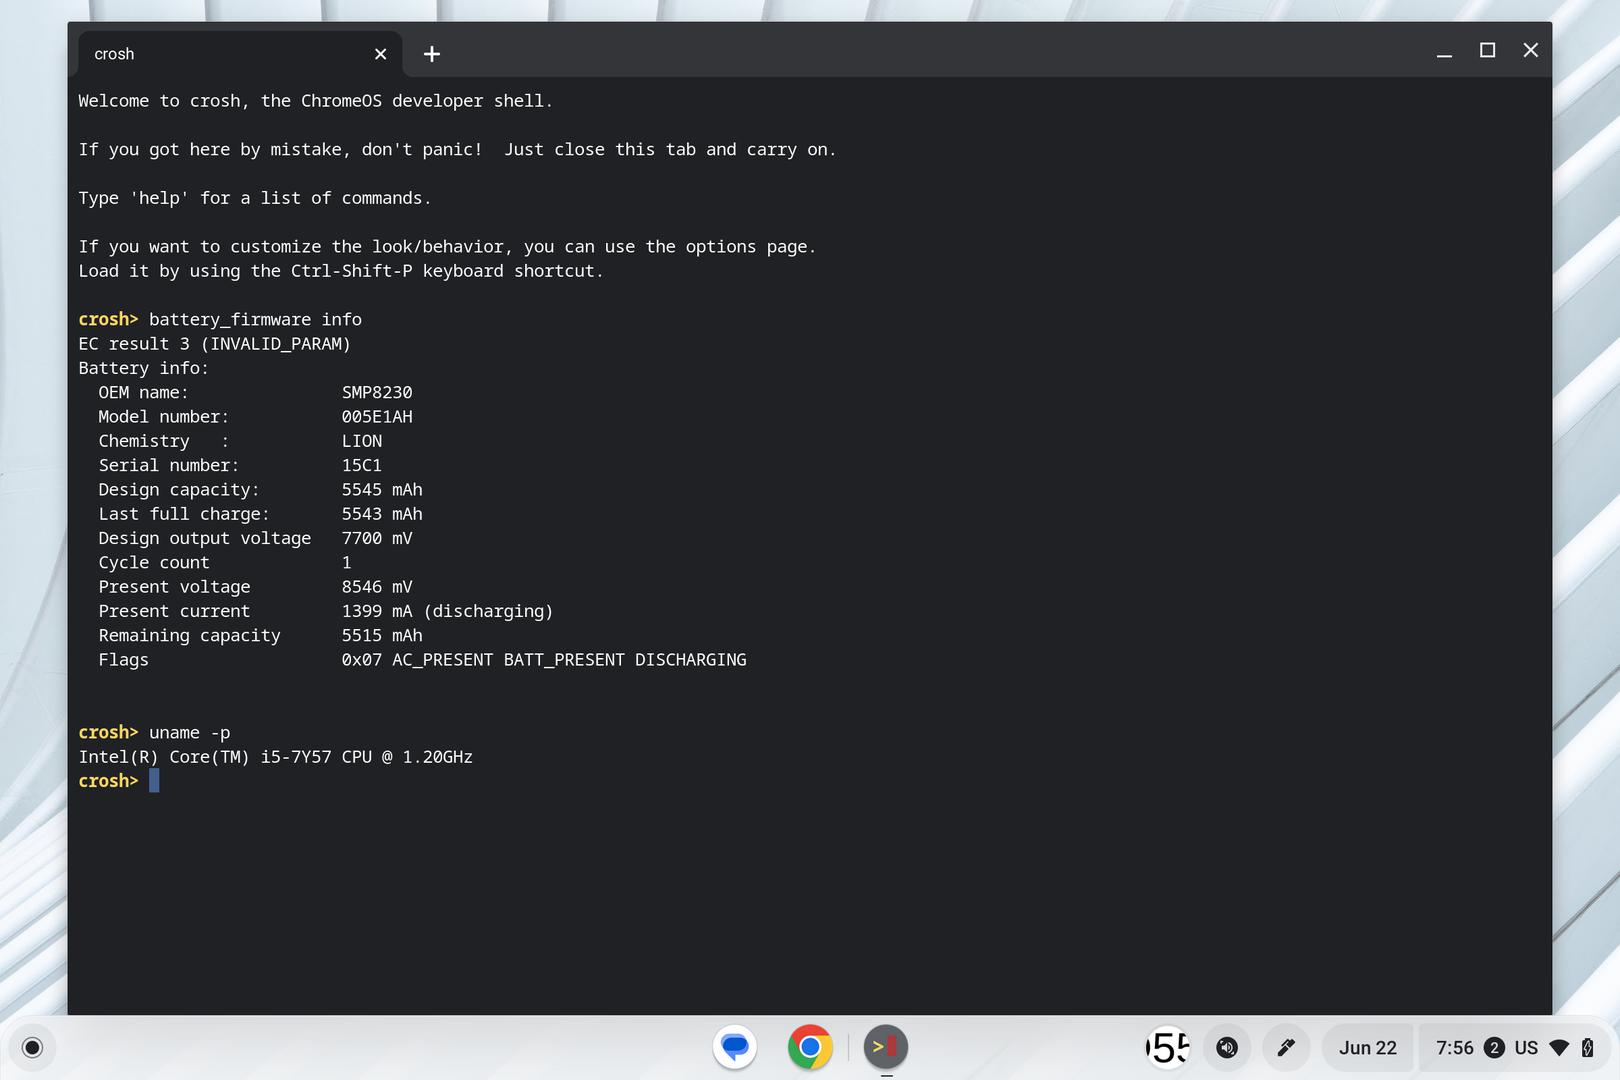
Task: Select the crosh tab
Action: click(x=240, y=54)
